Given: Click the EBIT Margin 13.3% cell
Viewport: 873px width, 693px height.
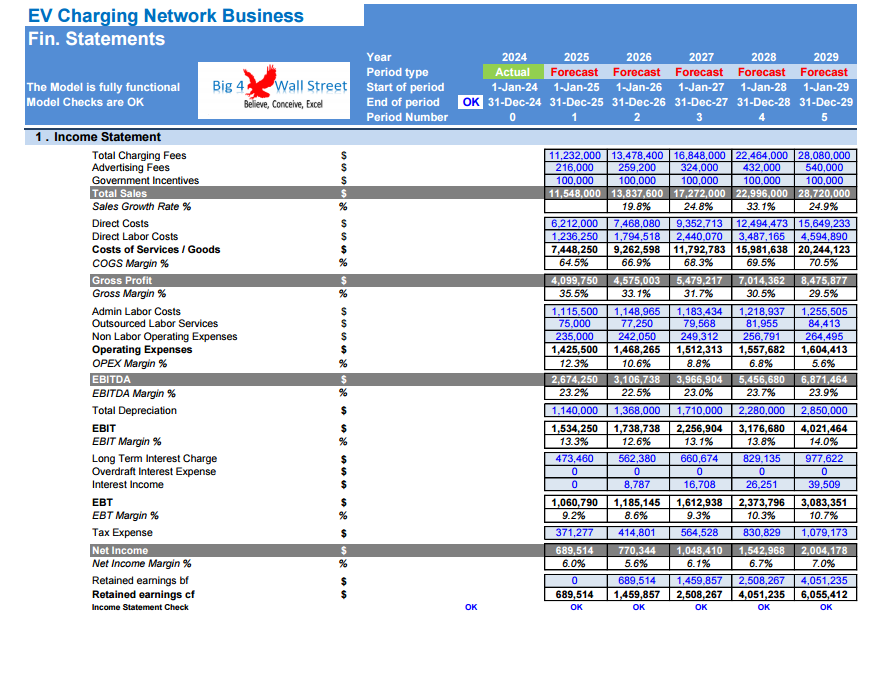Looking at the screenshot, I should [x=575, y=441].
